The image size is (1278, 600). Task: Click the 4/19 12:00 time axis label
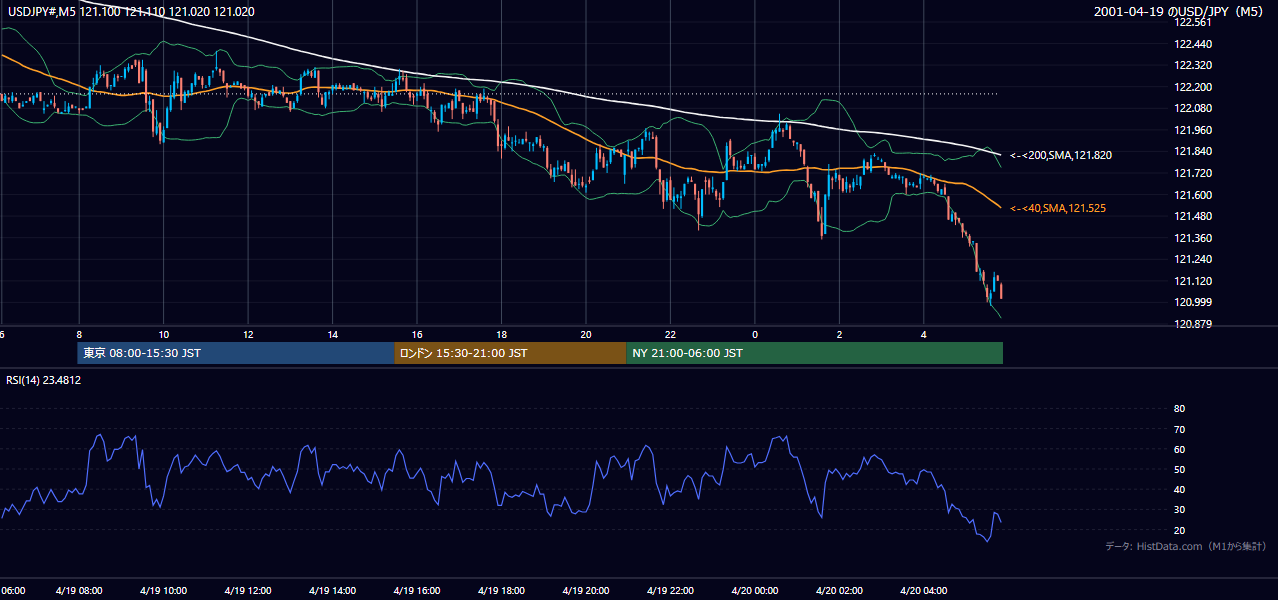click(247, 591)
